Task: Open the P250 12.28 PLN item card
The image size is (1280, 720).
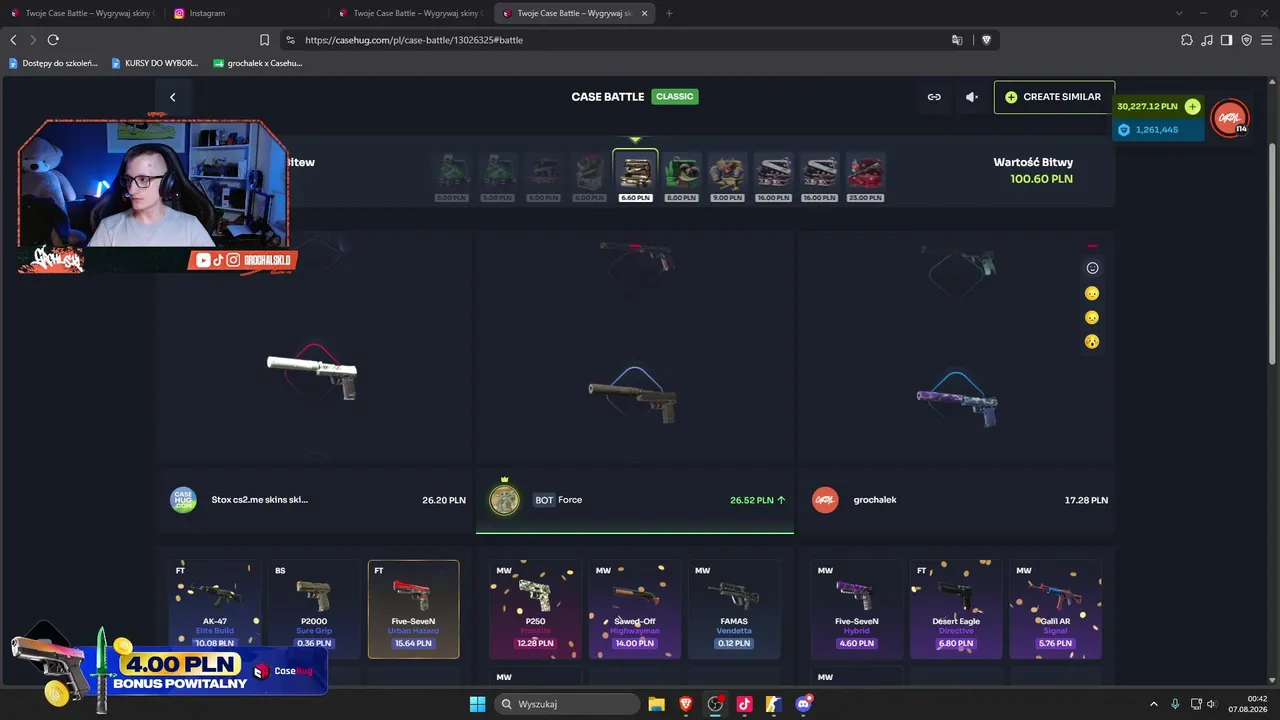Action: tap(535, 609)
